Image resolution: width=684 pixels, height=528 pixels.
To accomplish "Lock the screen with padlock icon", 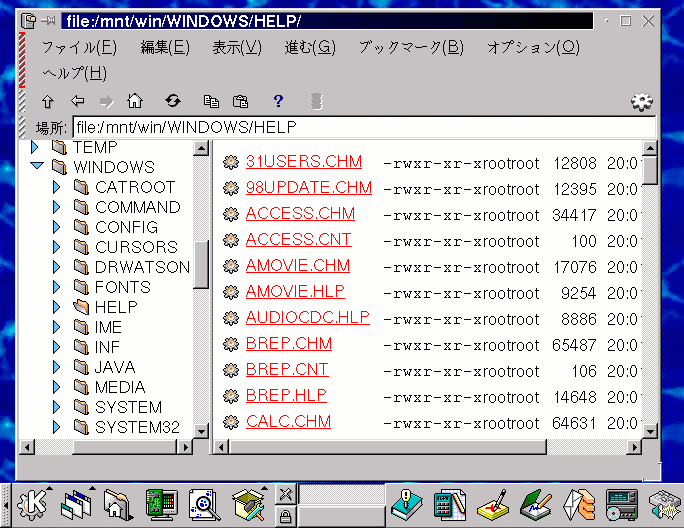I will pos(286,517).
